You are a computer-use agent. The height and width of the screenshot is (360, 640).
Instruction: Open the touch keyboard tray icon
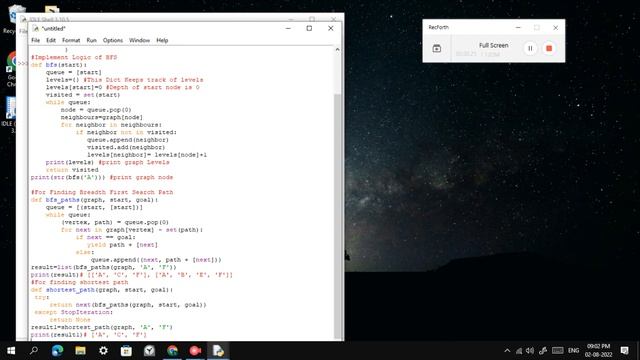558,351
